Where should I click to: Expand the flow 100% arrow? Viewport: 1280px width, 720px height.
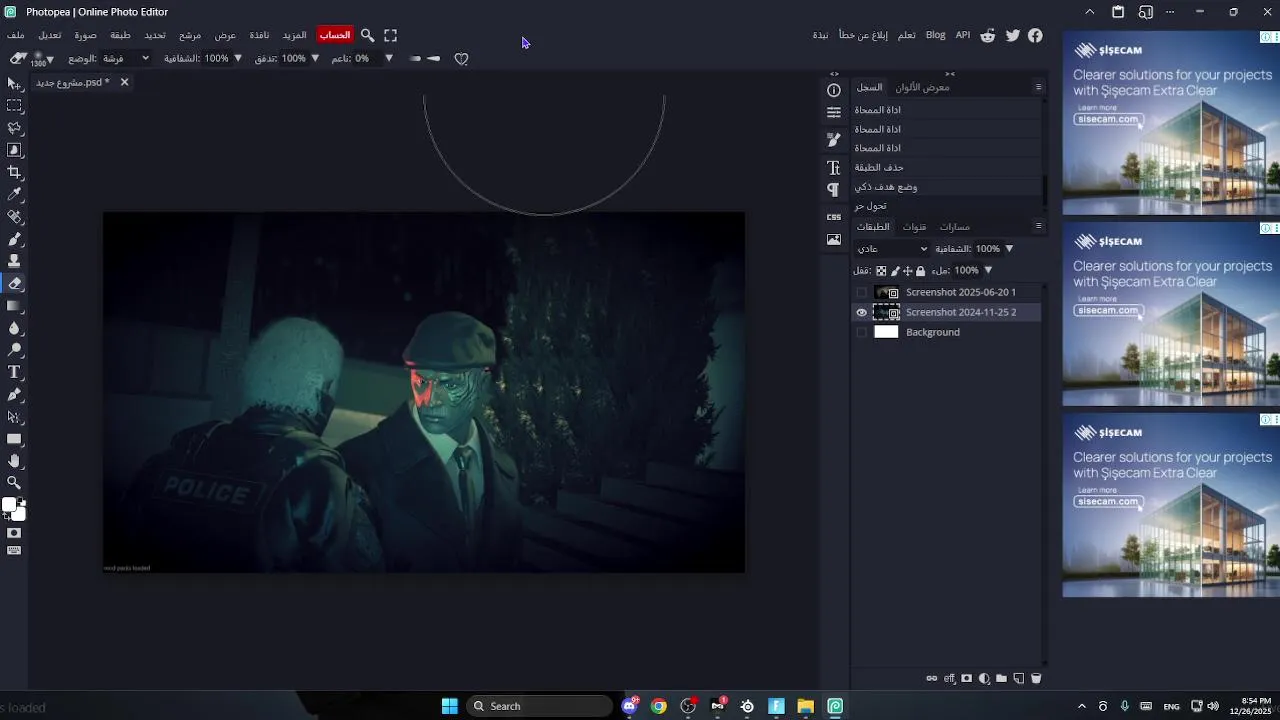click(315, 59)
